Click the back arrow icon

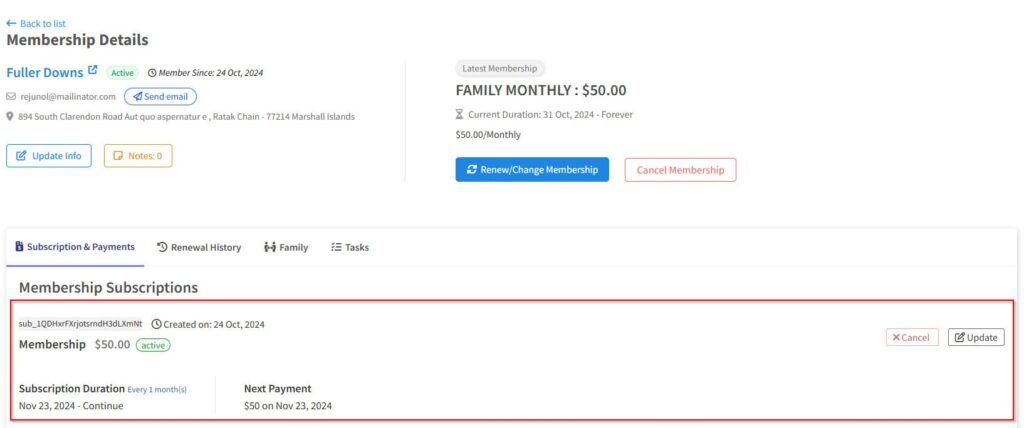click(11, 23)
